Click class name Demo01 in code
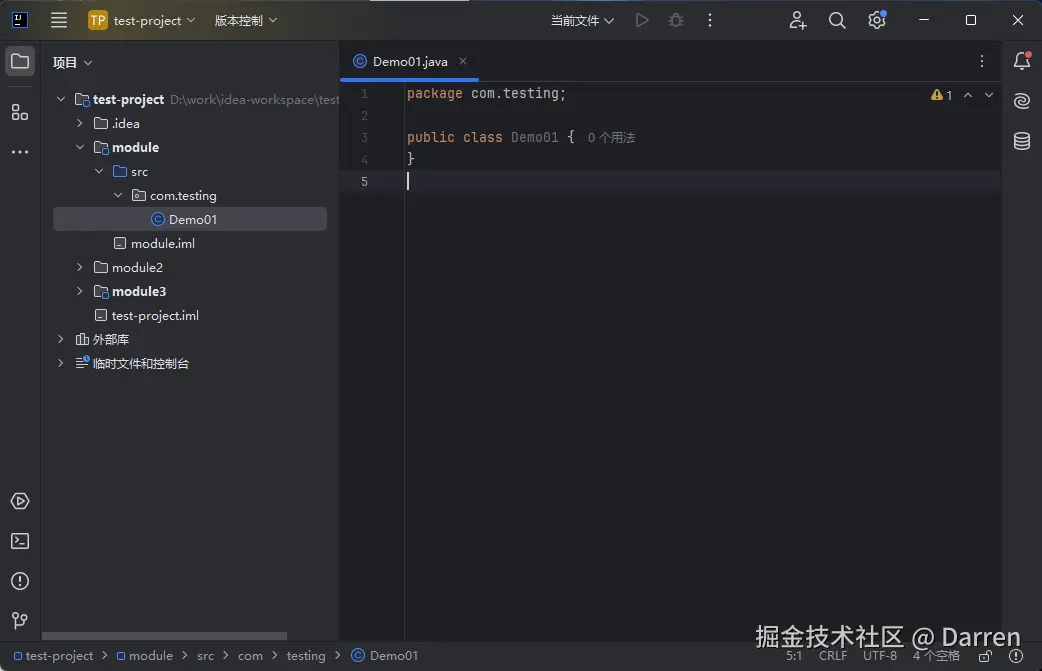 click(x=534, y=138)
